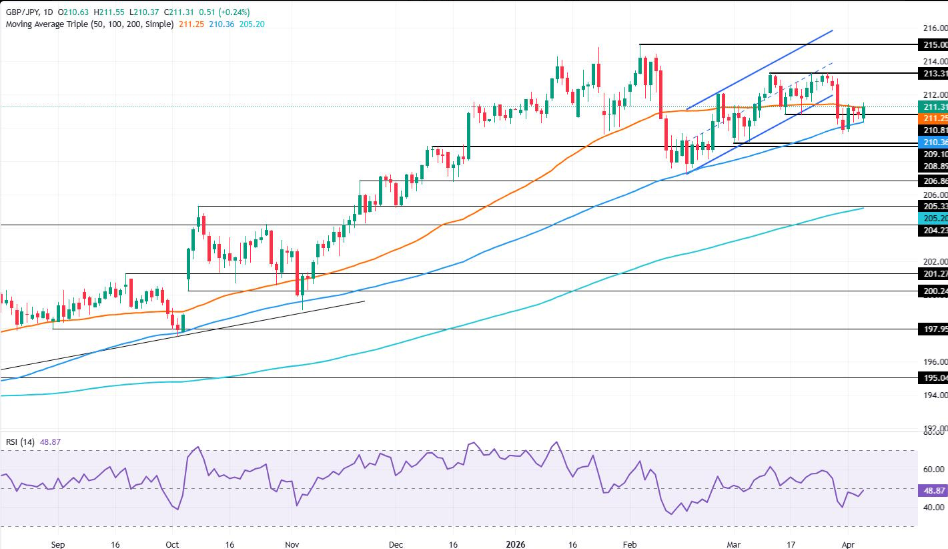This screenshot has width=948, height=549.
Task: Click the 195.04 price level label
Action: click(x=934, y=378)
